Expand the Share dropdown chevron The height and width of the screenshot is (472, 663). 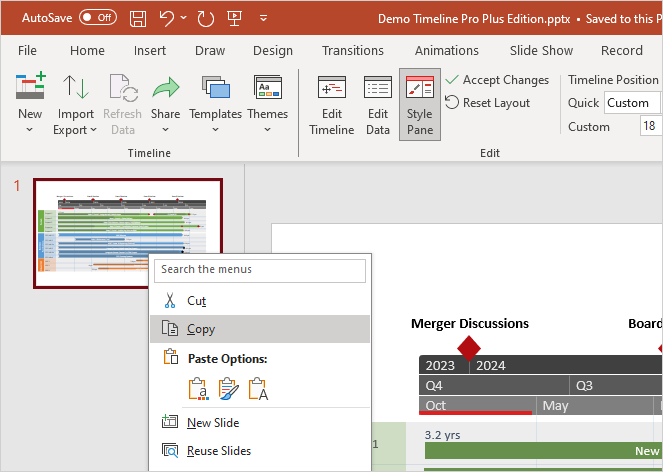(x=165, y=130)
